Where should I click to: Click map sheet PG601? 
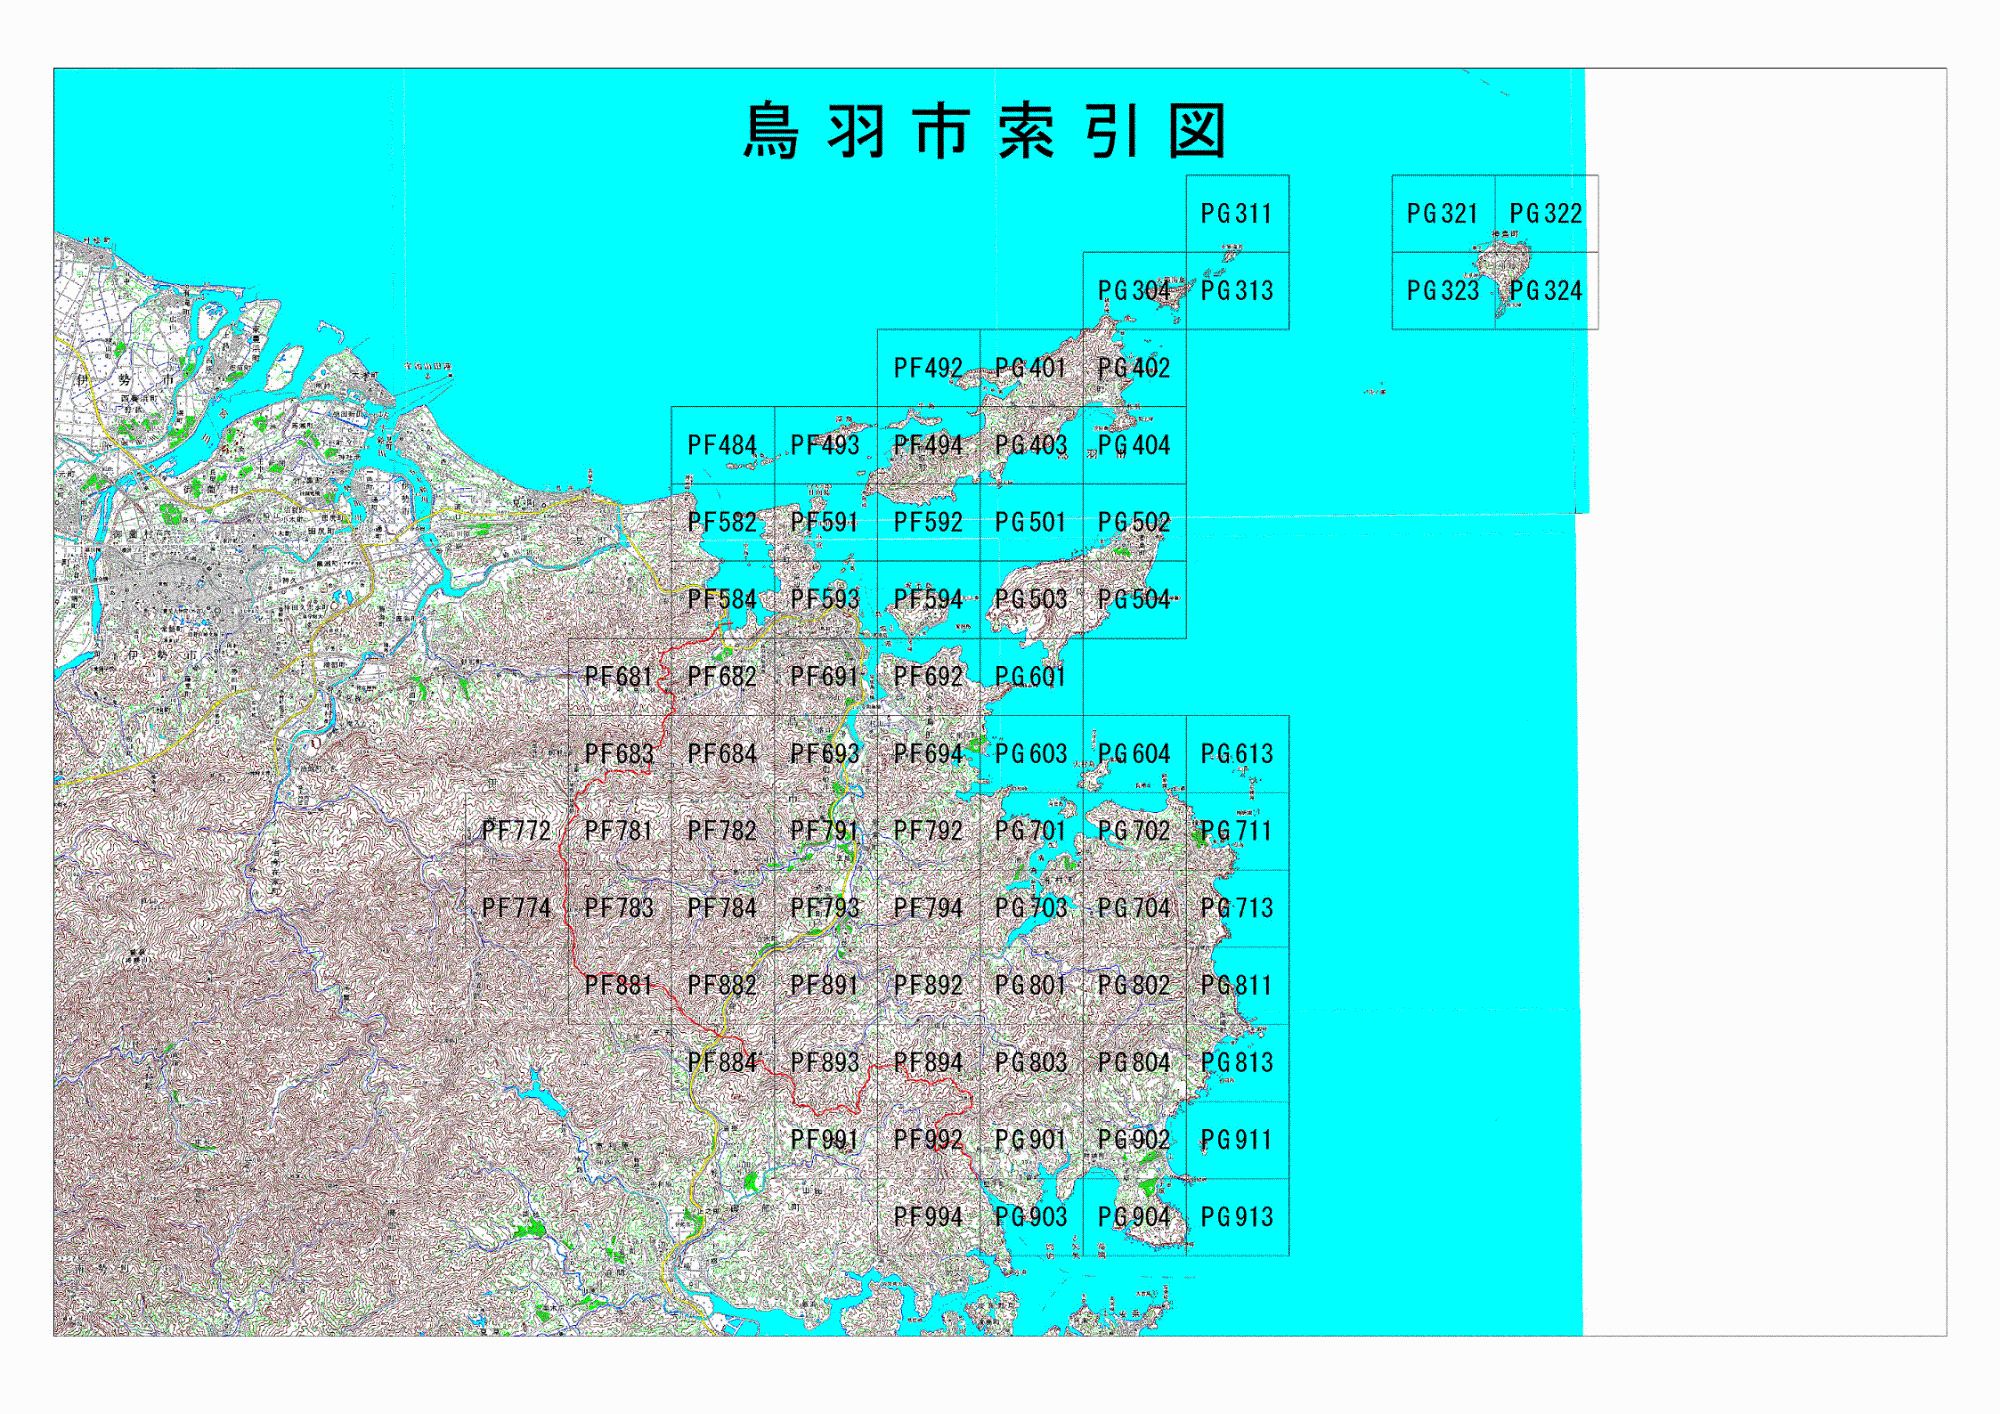coord(1031,677)
